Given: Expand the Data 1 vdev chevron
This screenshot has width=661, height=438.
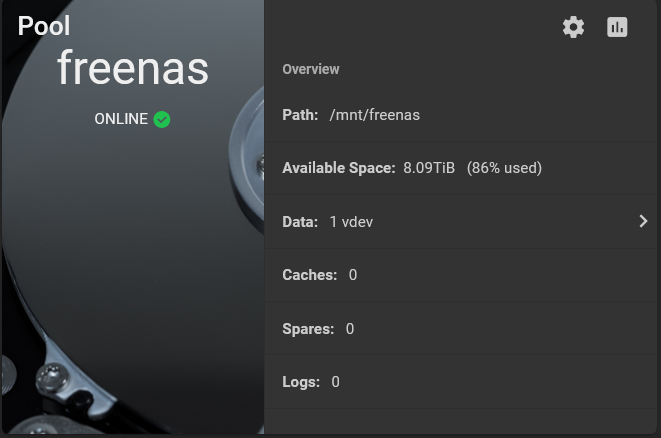Looking at the screenshot, I should pyautogui.click(x=643, y=221).
